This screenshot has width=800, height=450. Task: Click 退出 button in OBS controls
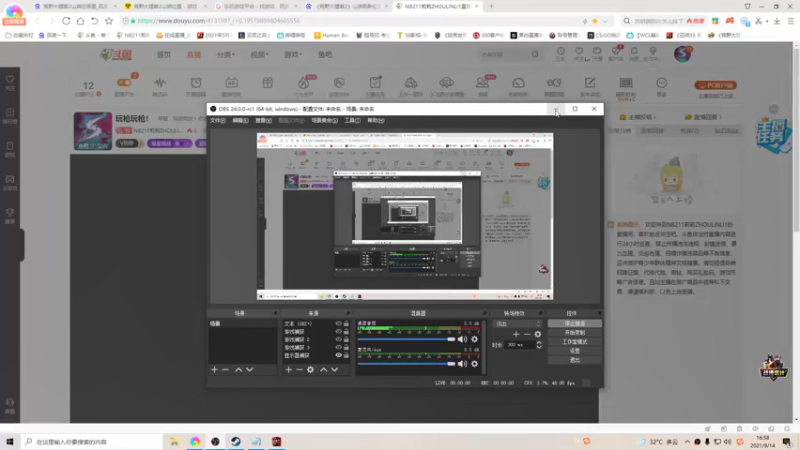[574, 360]
